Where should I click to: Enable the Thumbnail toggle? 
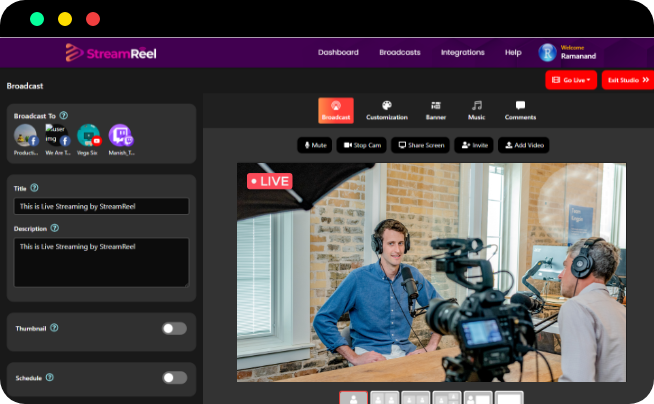(x=174, y=328)
